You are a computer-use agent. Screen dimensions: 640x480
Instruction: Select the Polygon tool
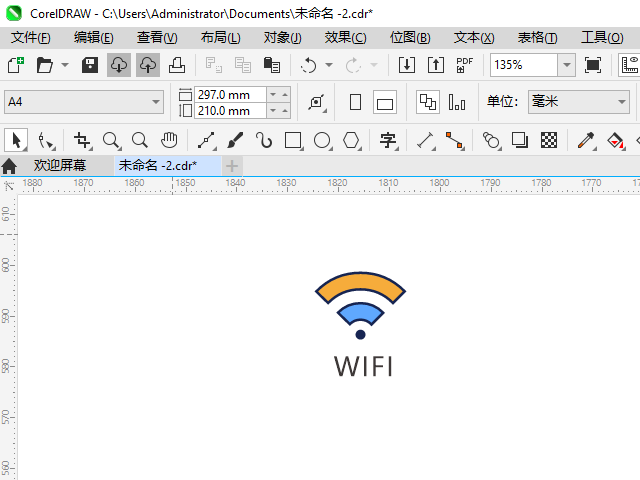351,141
